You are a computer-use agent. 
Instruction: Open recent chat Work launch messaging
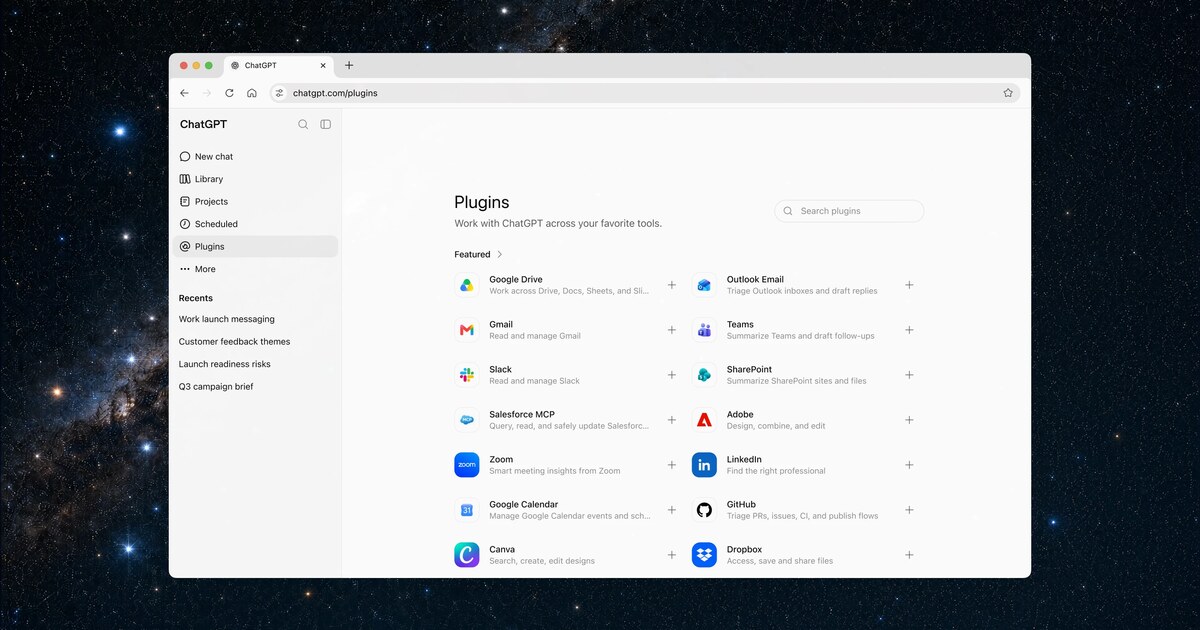point(227,319)
